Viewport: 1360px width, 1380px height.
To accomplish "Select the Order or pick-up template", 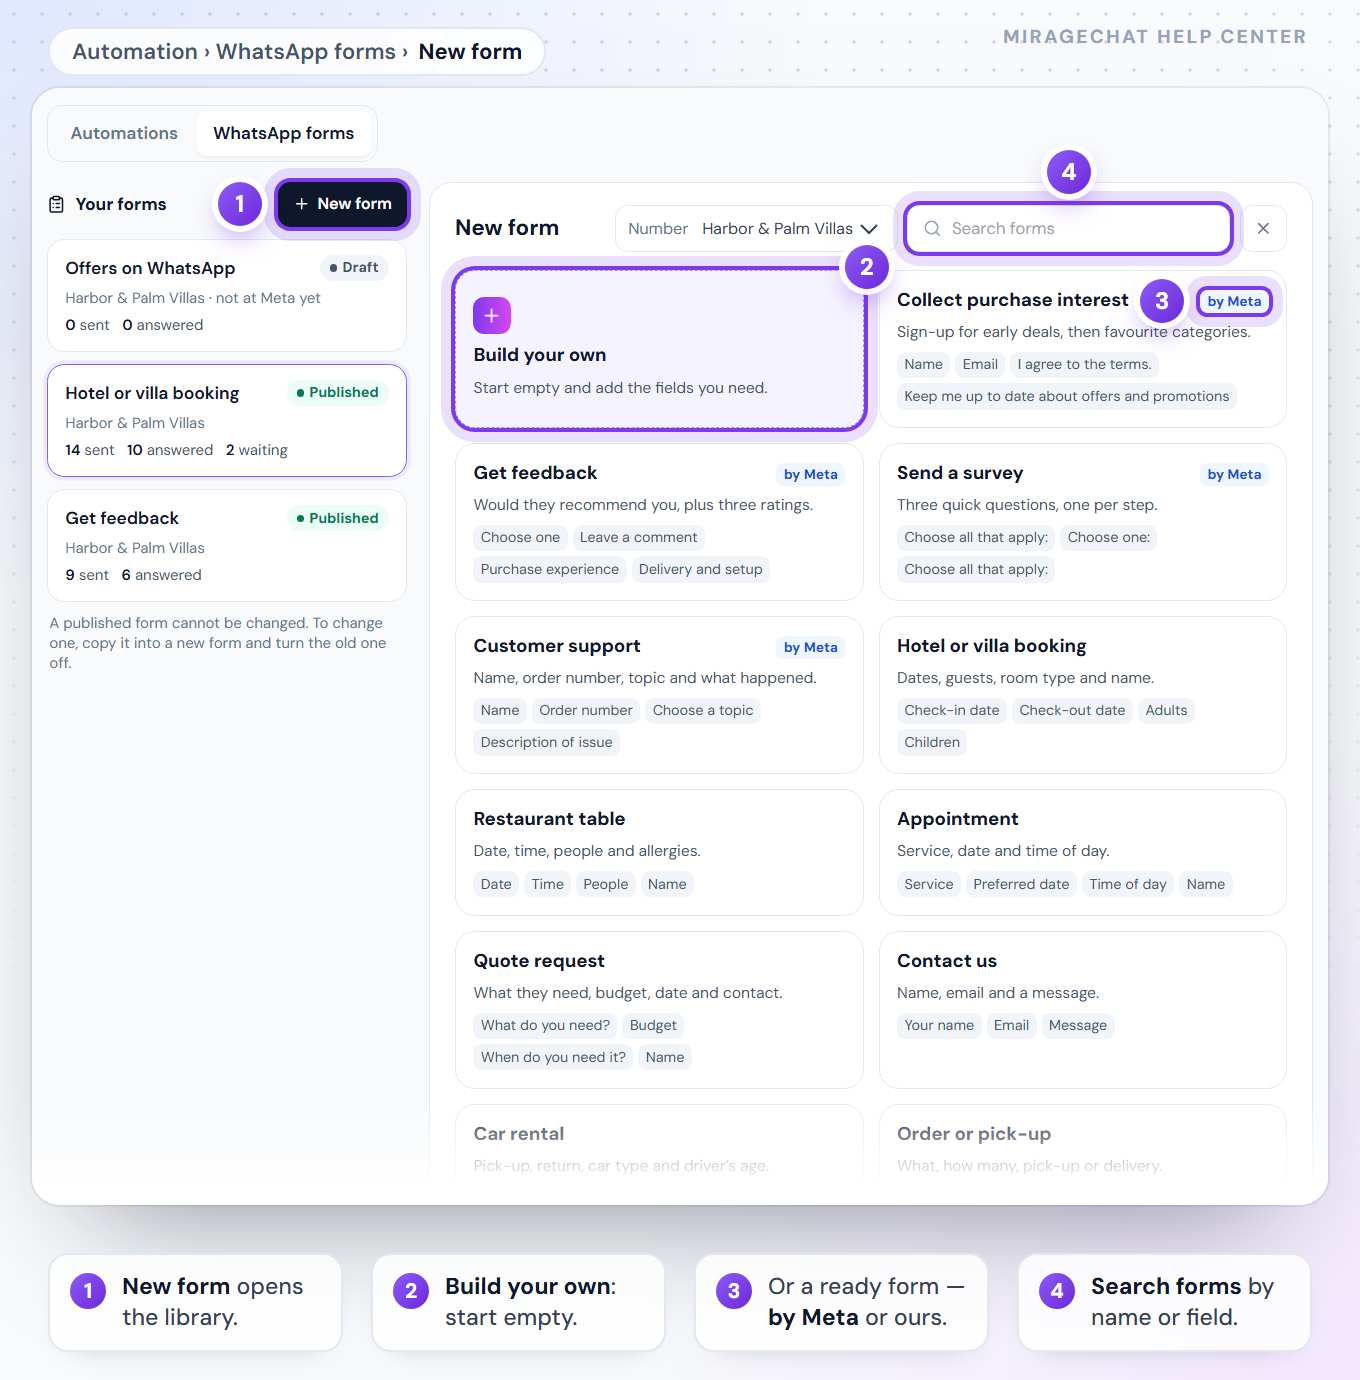I will click(x=1083, y=1140).
